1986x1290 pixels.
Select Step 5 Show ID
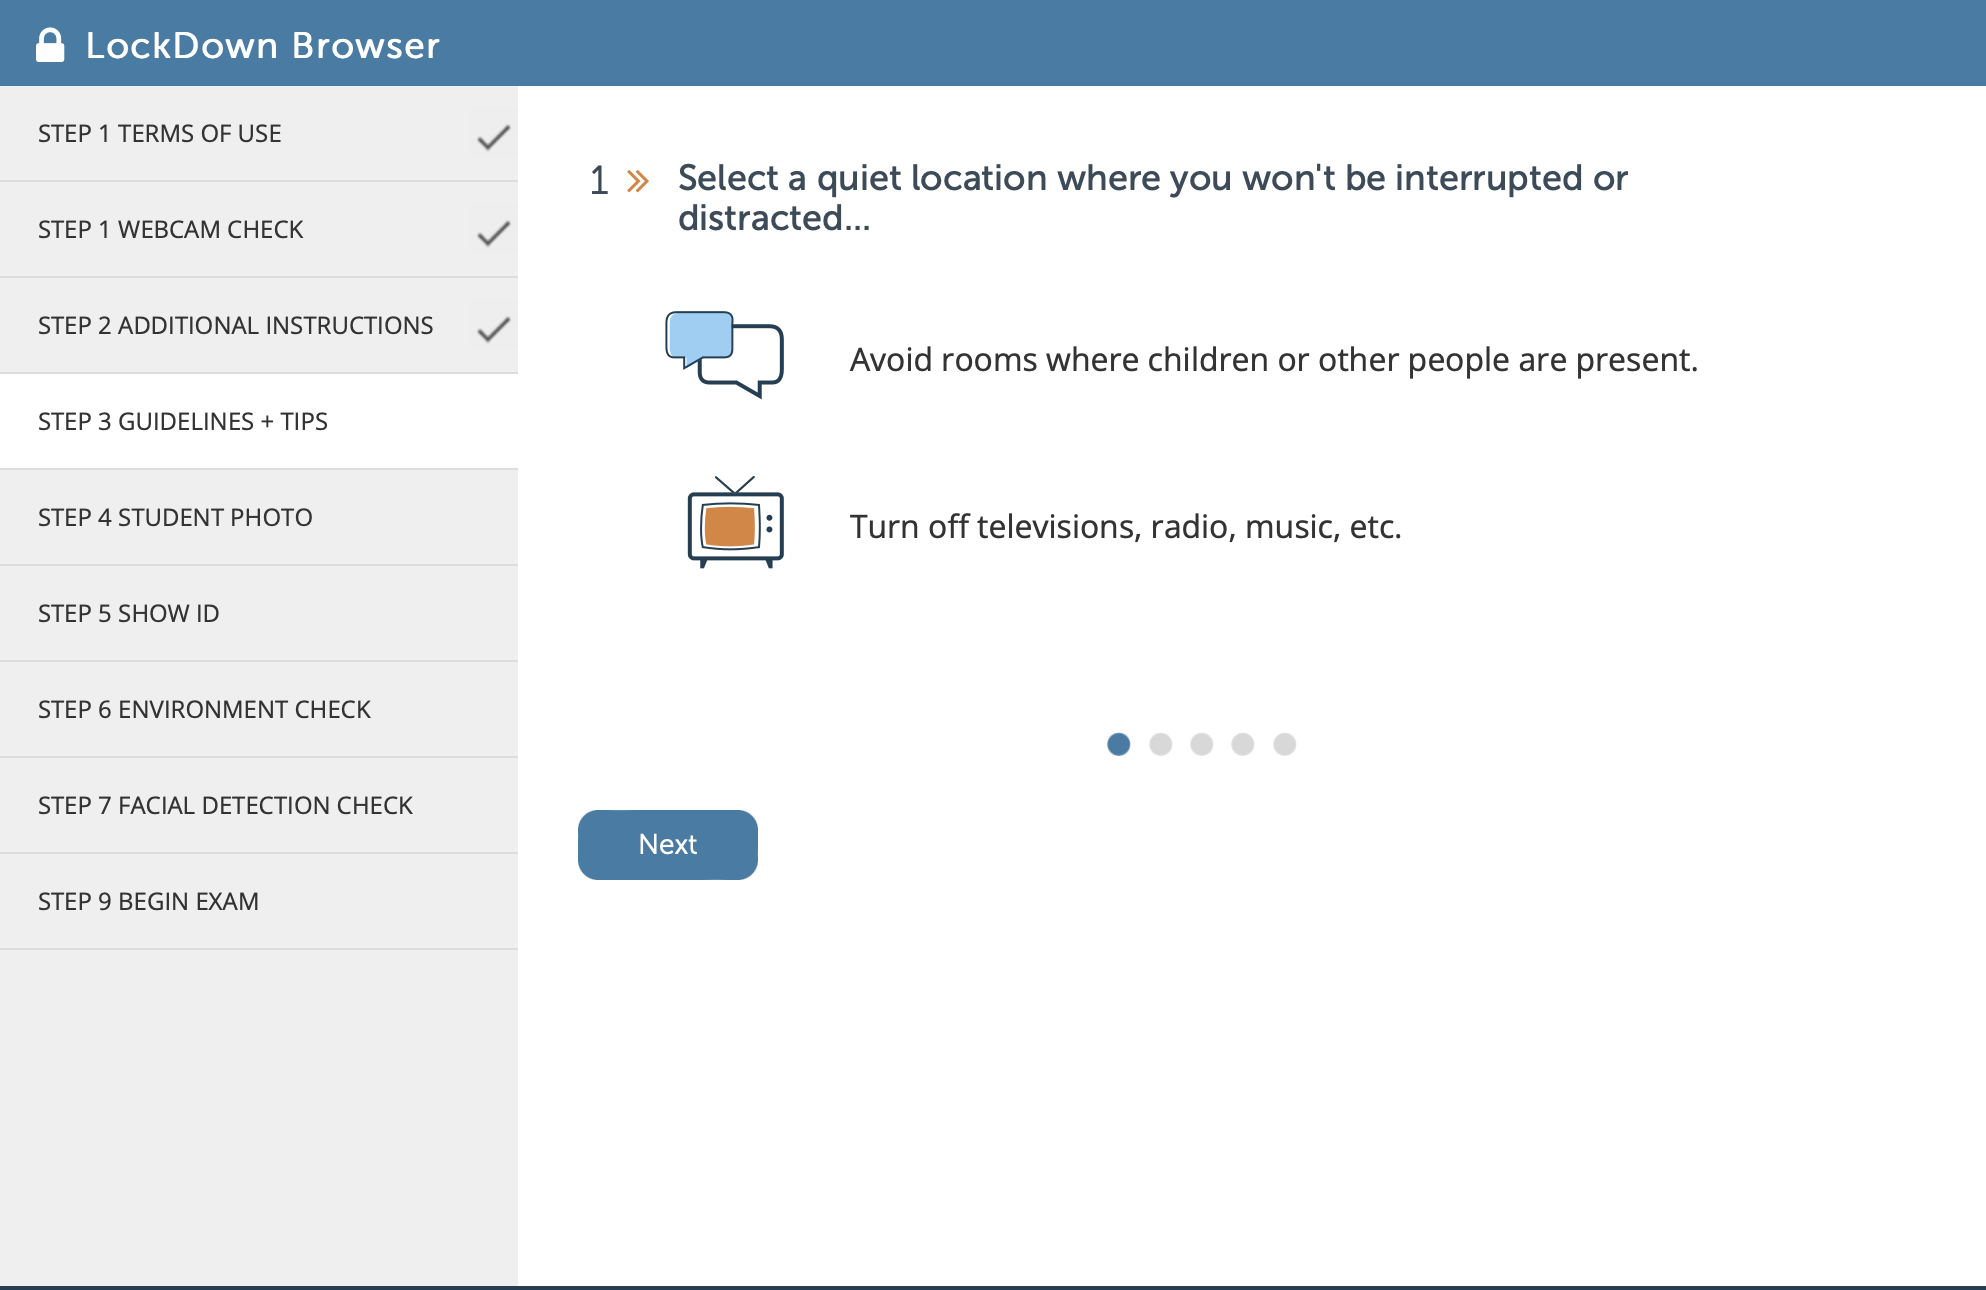click(259, 613)
